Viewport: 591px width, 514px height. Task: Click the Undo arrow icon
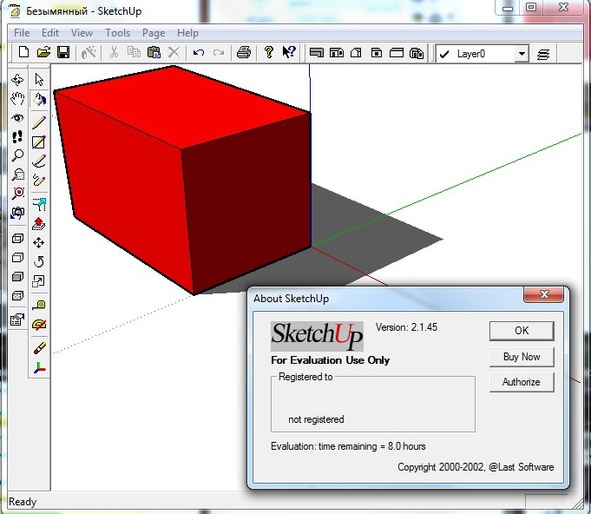coord(198,52)
